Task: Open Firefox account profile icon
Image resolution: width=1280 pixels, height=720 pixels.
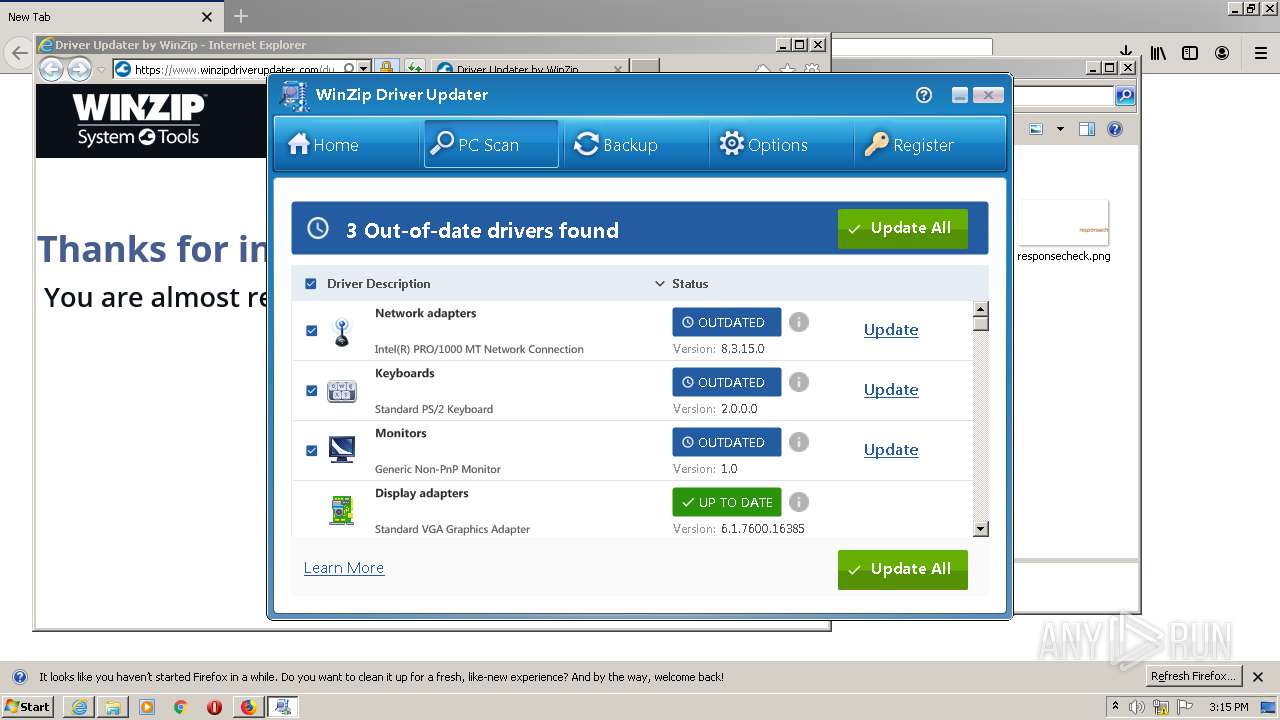Action: pos(1222,53)
